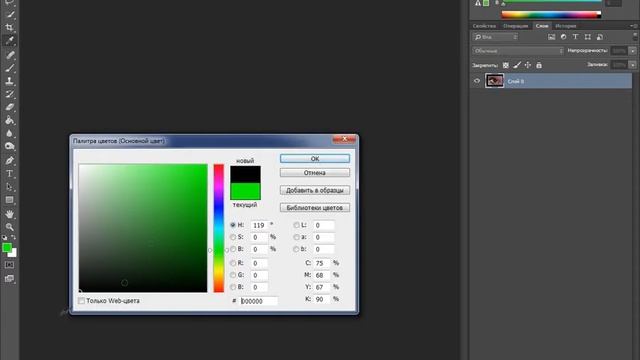Select the Zoom tool

pyautogui.click(x=10, y=227)
